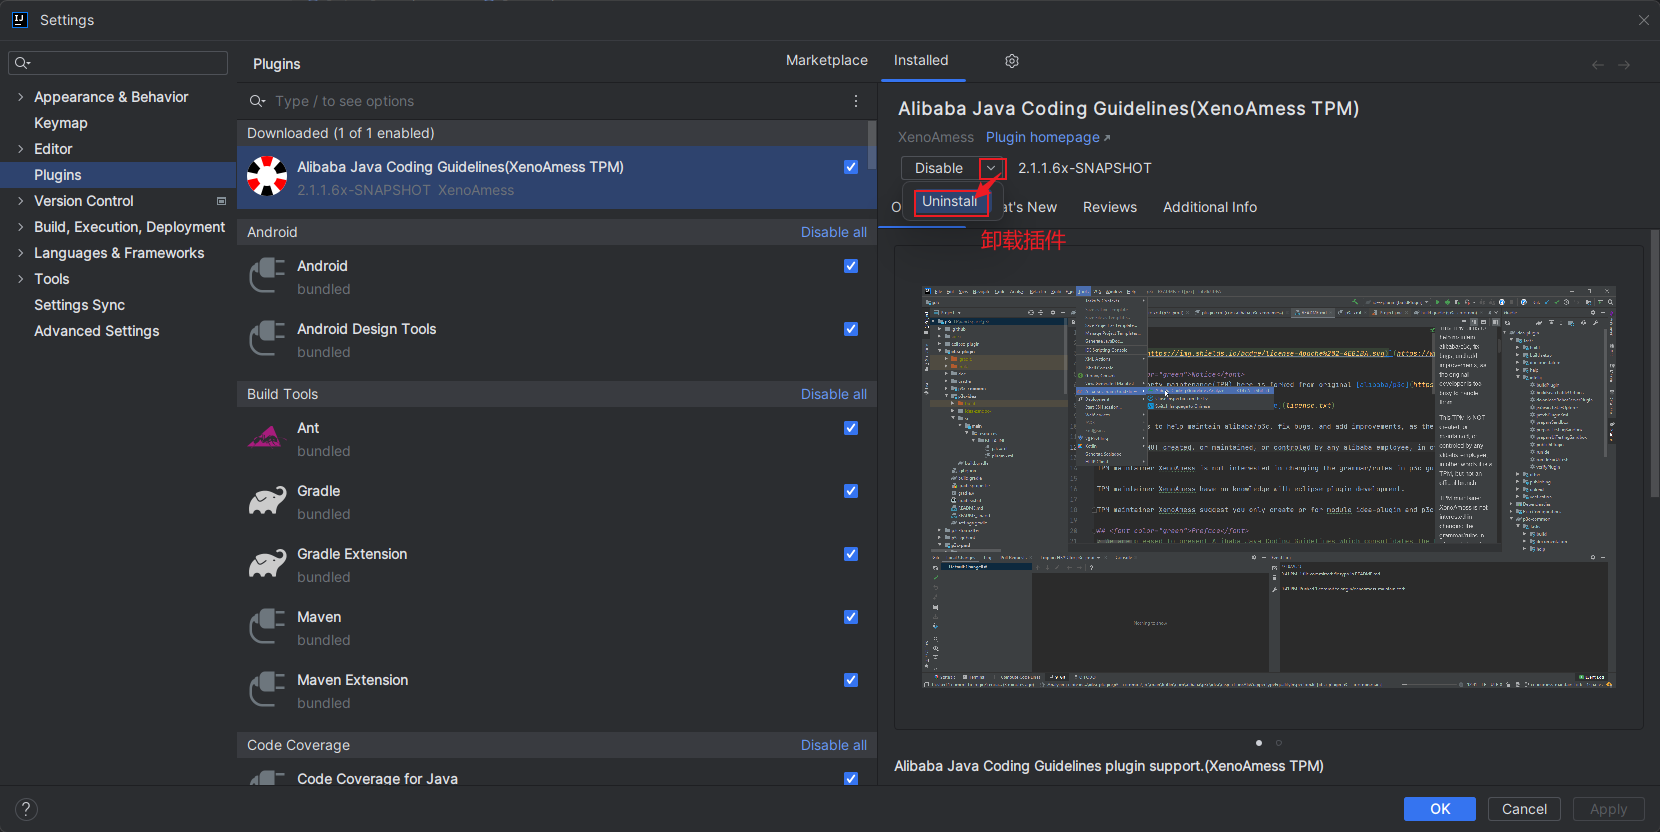Click the OK button
1660x832 pixels.
coord(1440,809)
